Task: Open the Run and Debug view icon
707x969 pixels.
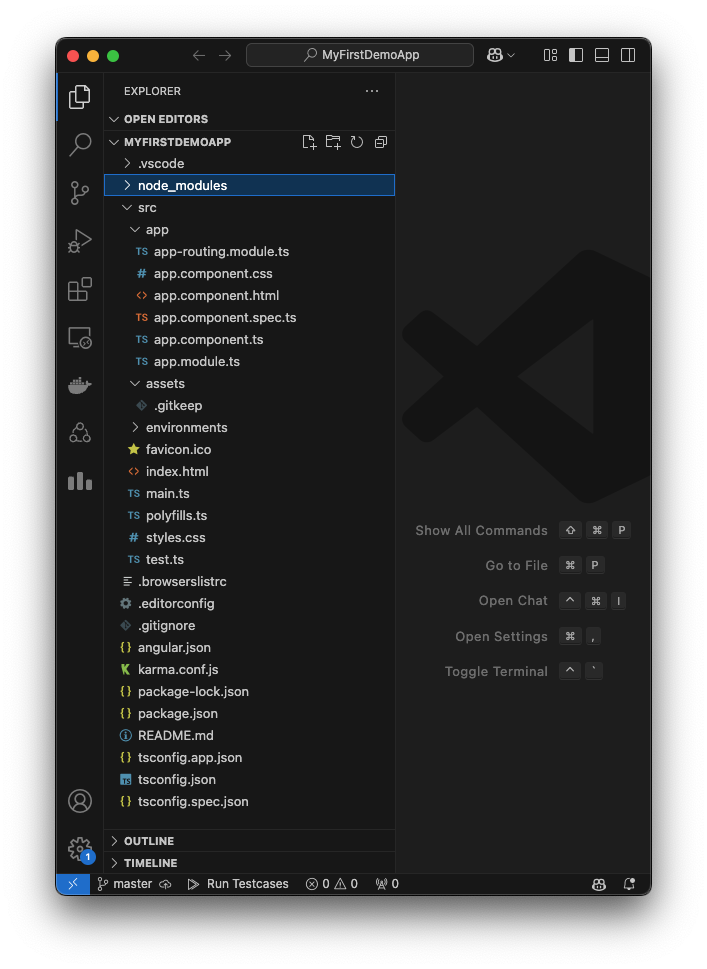Action: (80, 241)
